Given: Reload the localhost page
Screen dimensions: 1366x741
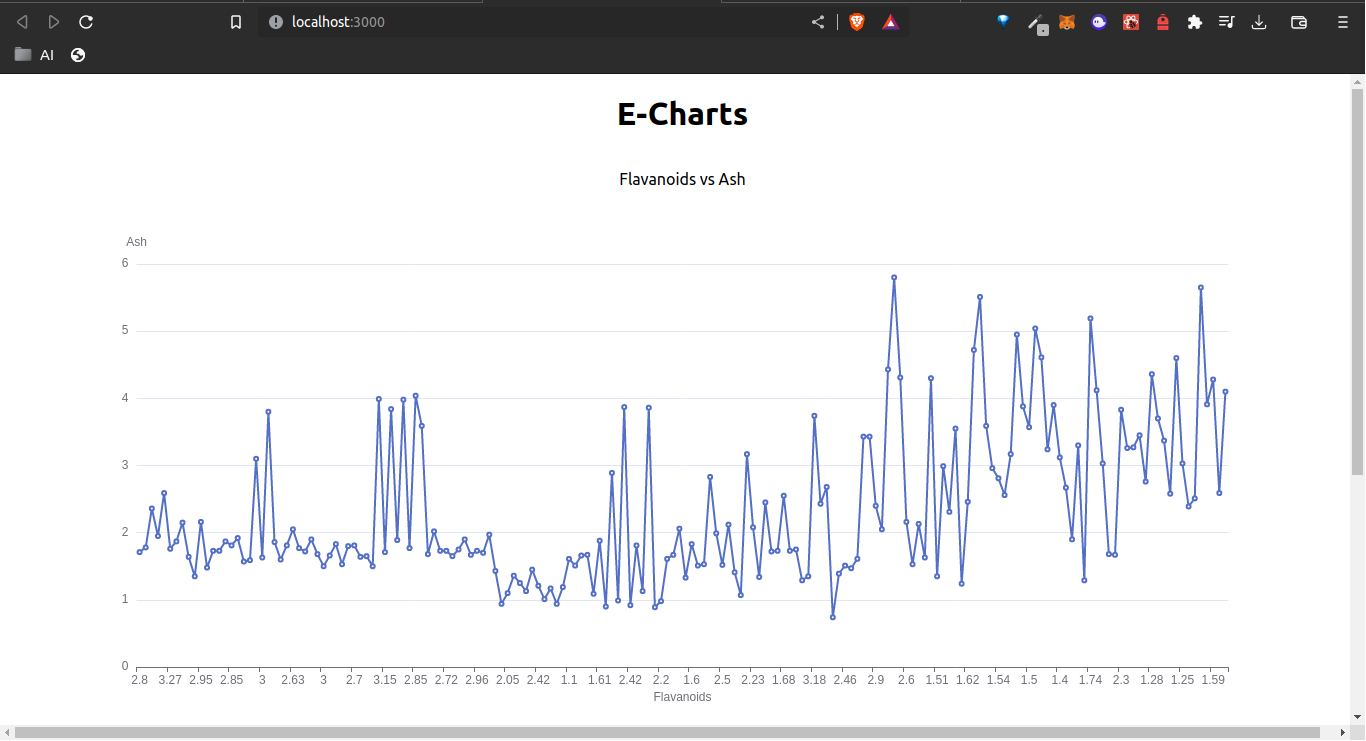Looking at the screenshot, I should coord(86,22).
